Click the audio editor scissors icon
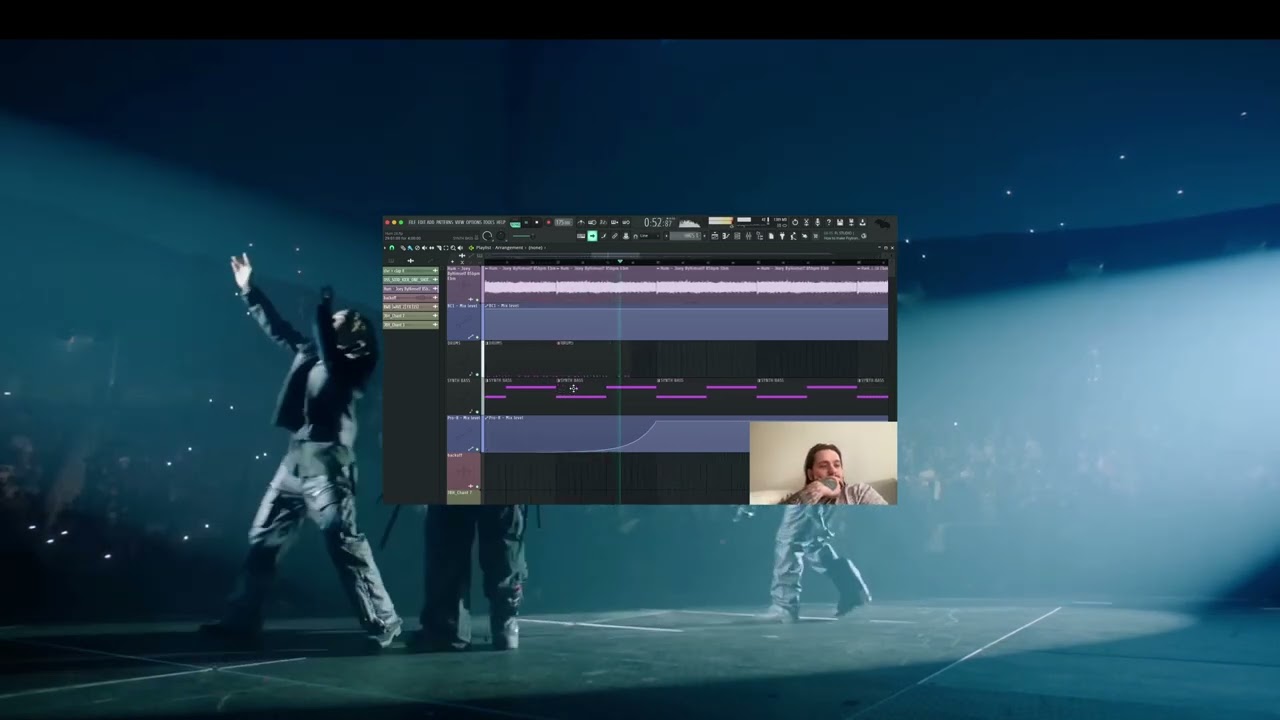 click(x=807, y=222)
